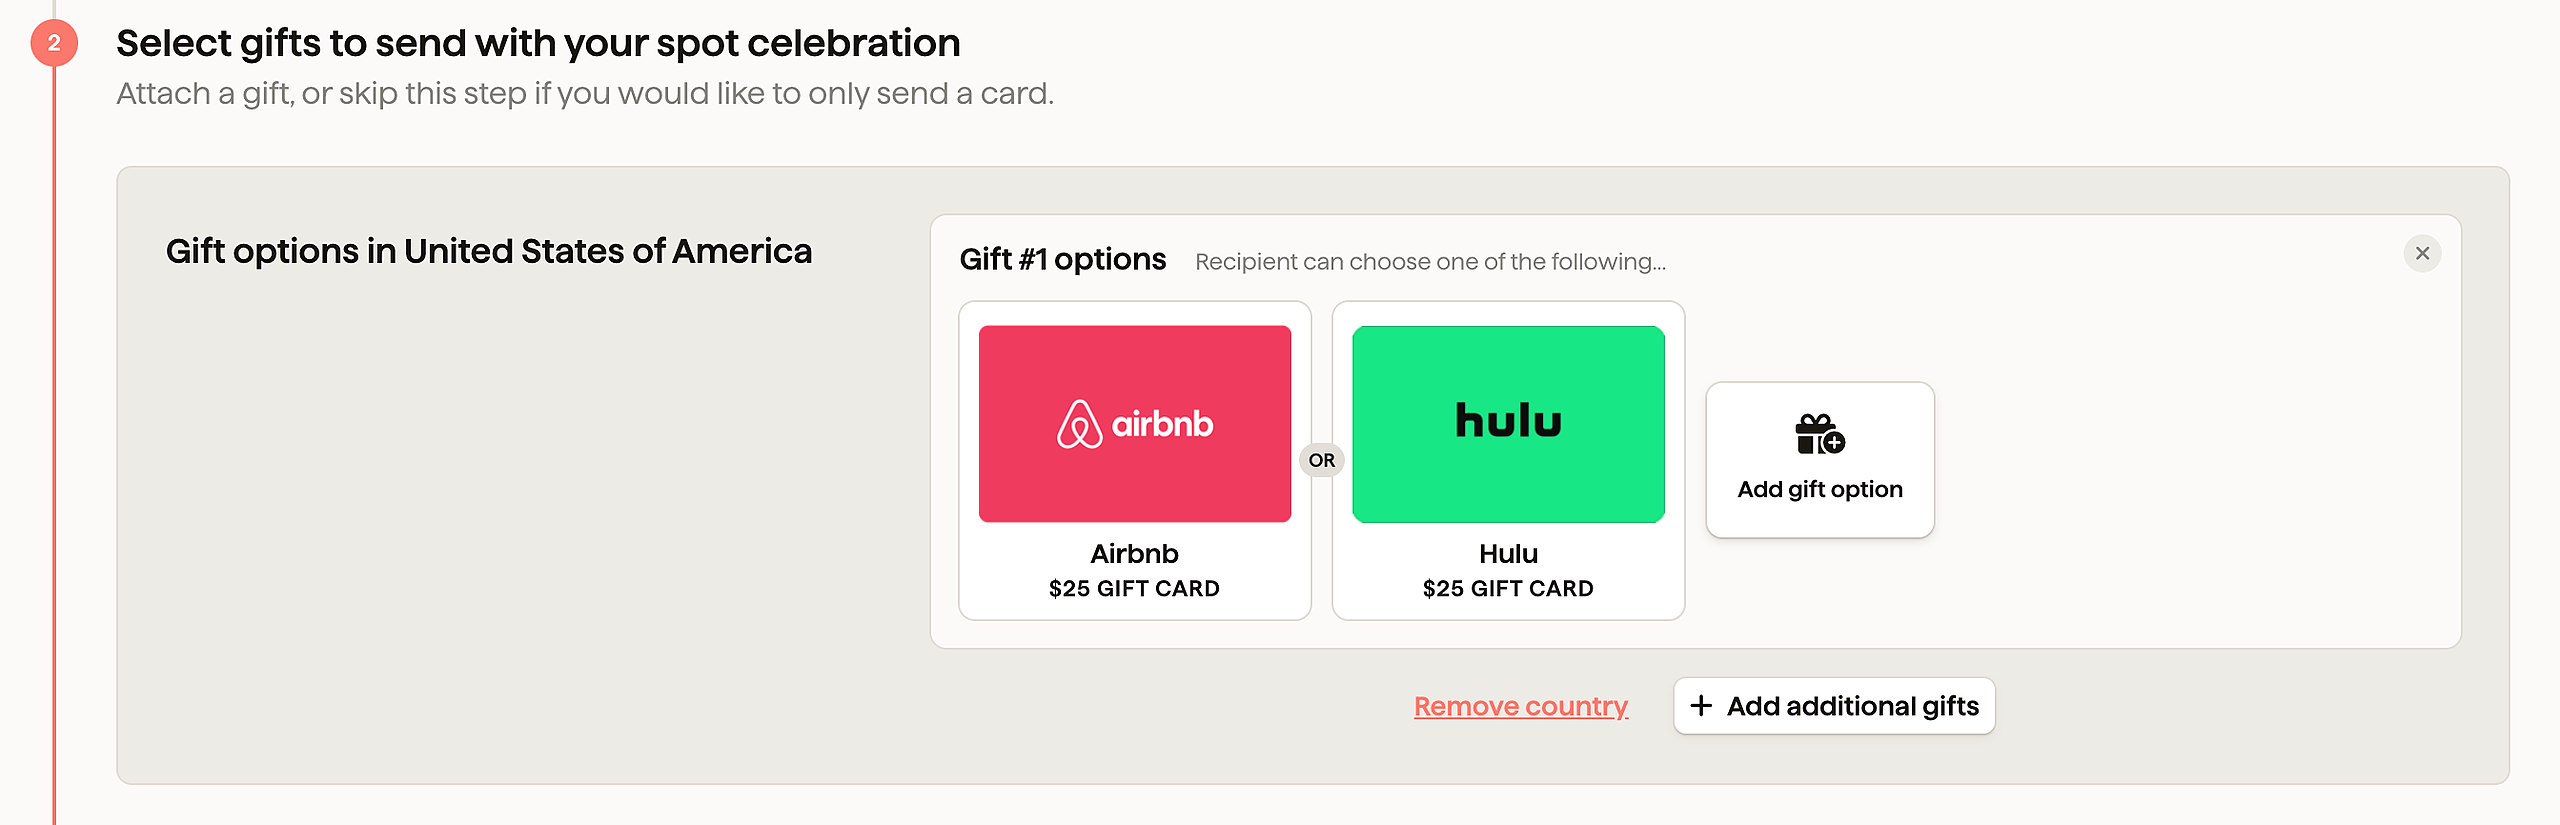Click the OR separator badge between cards
This screenshot has height=825, width=2560.
pos(1321,460)
